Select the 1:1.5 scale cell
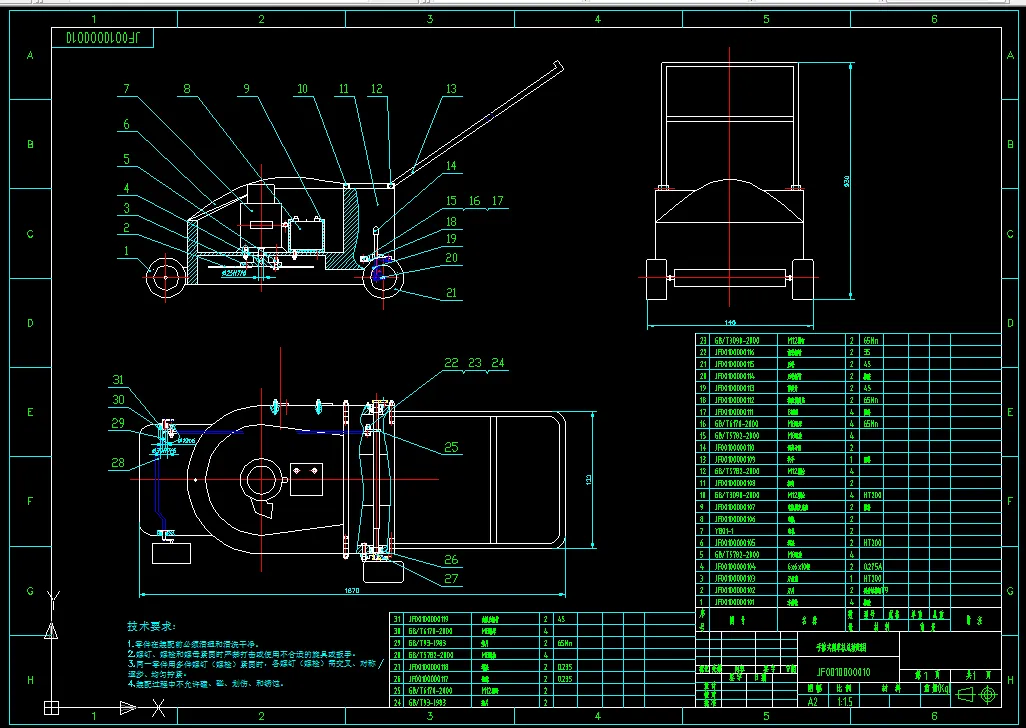1026x728 pixels. 845,702
